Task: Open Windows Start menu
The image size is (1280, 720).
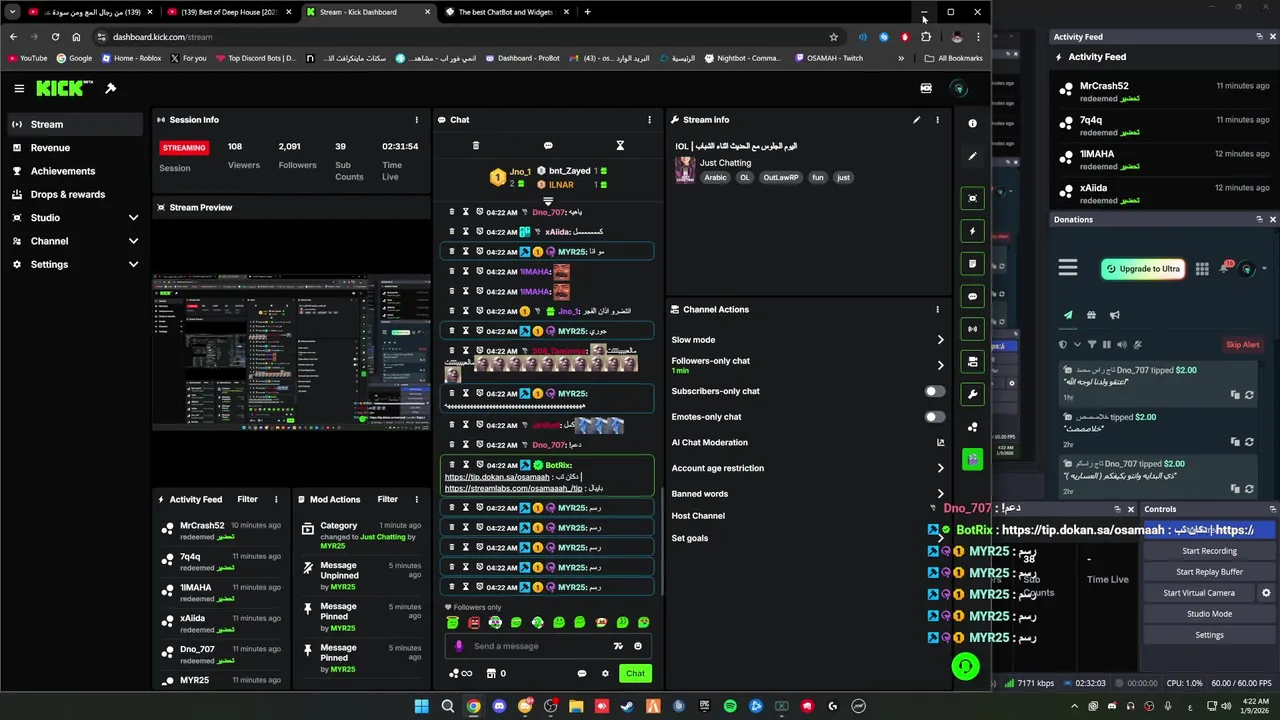Action: point(421,706)
